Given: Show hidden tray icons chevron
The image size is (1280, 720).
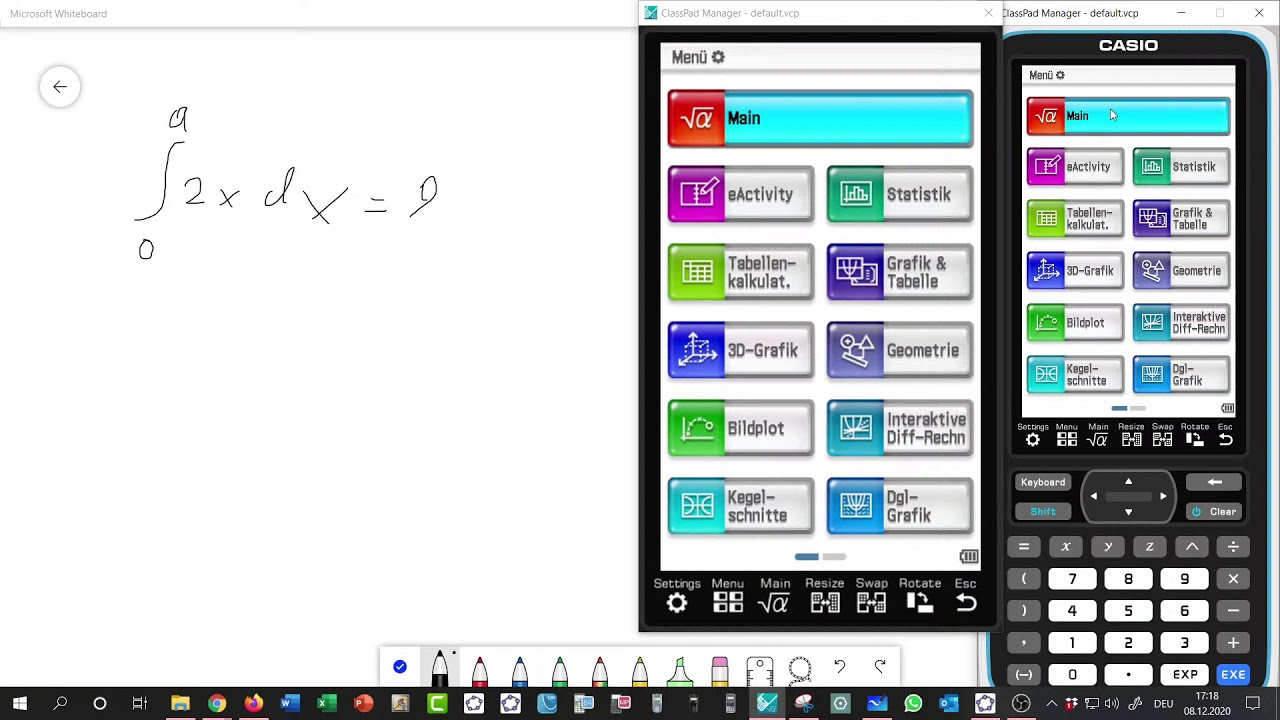Looking at the screenshot, I should pyautogui.click(x=1051, y=704).
